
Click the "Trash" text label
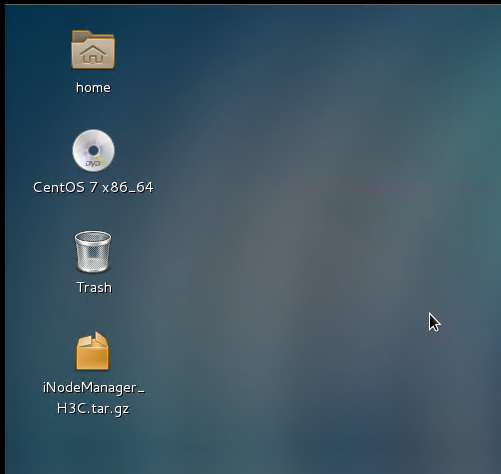(x=94, y=287)
